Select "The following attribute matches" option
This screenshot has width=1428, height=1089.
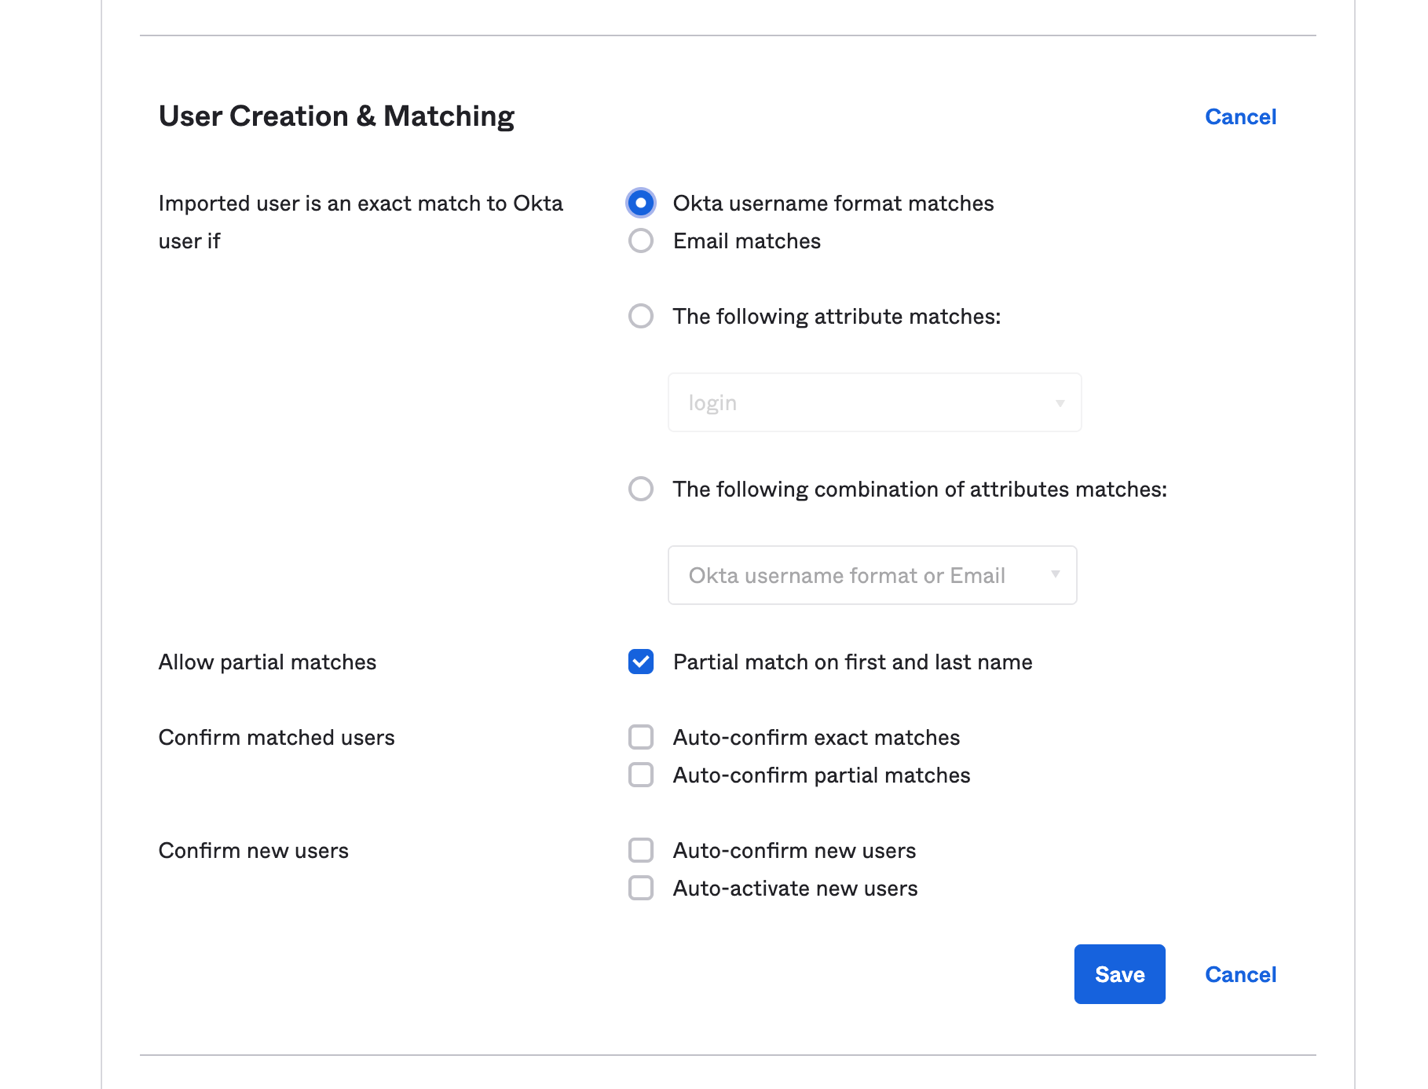click(x=640, y=316)
